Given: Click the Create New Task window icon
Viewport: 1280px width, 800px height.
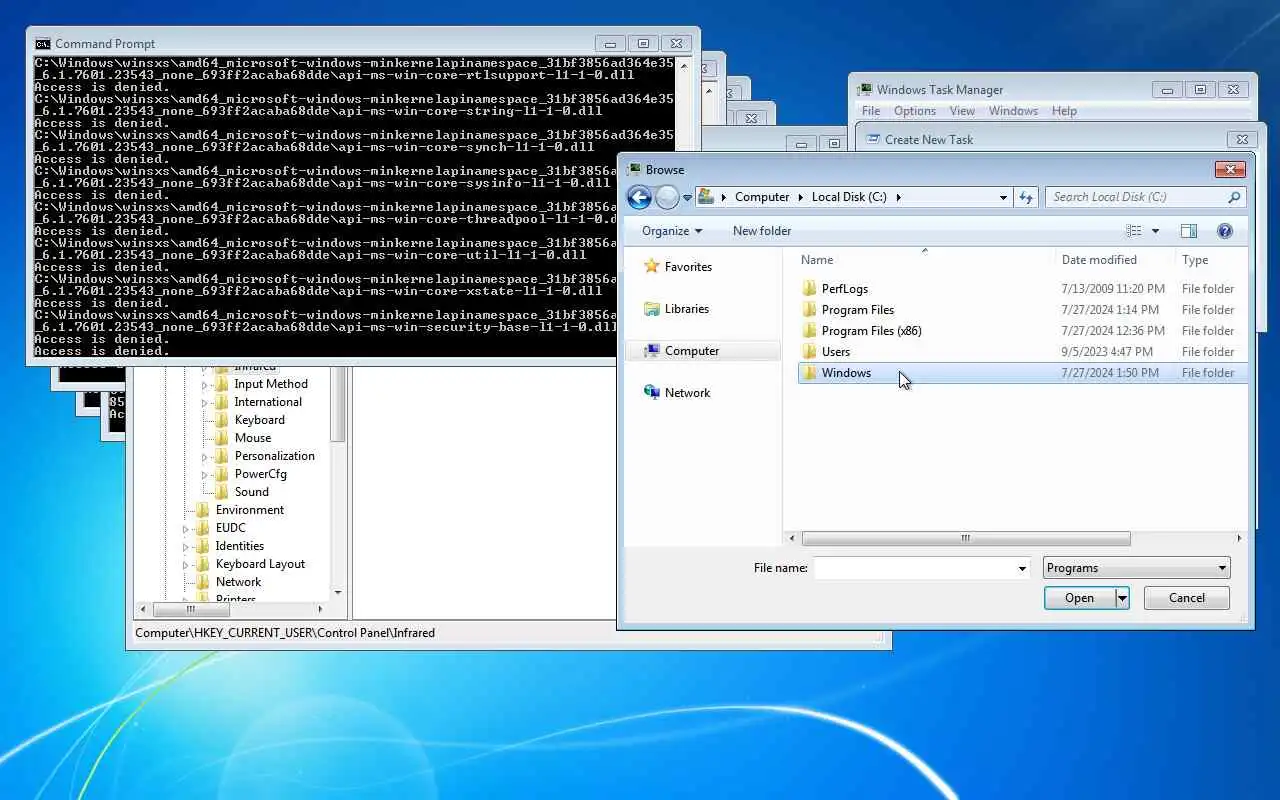Looking at the screenshot, I should point(873,139).
